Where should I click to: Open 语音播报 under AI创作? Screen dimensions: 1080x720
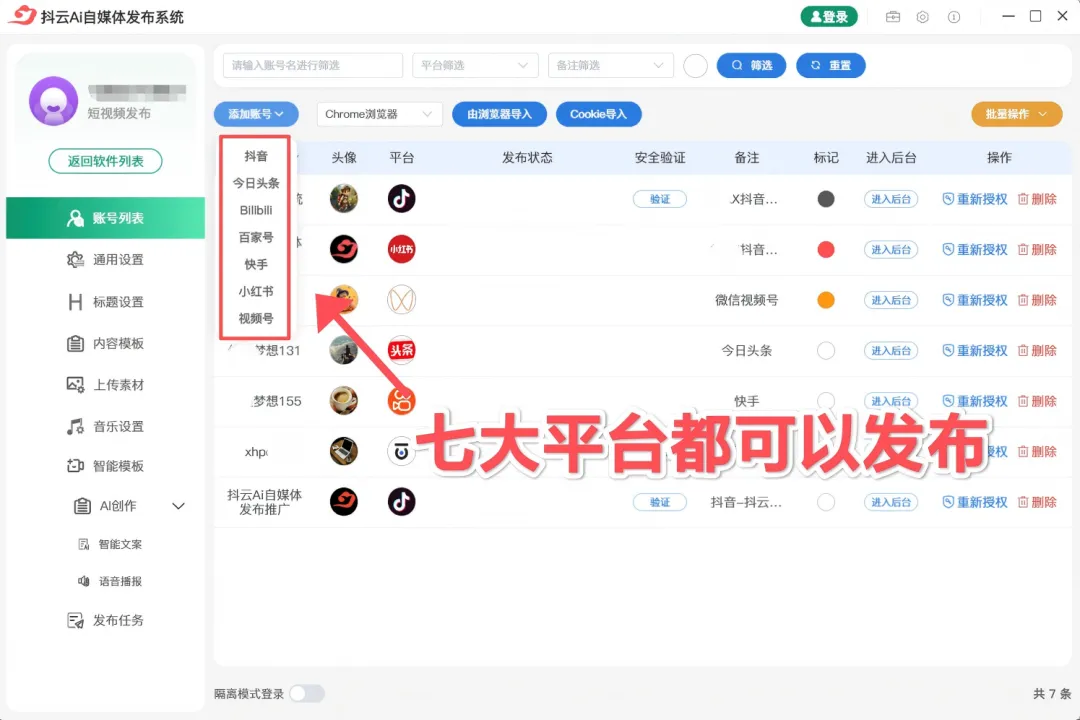click(110, 582)
